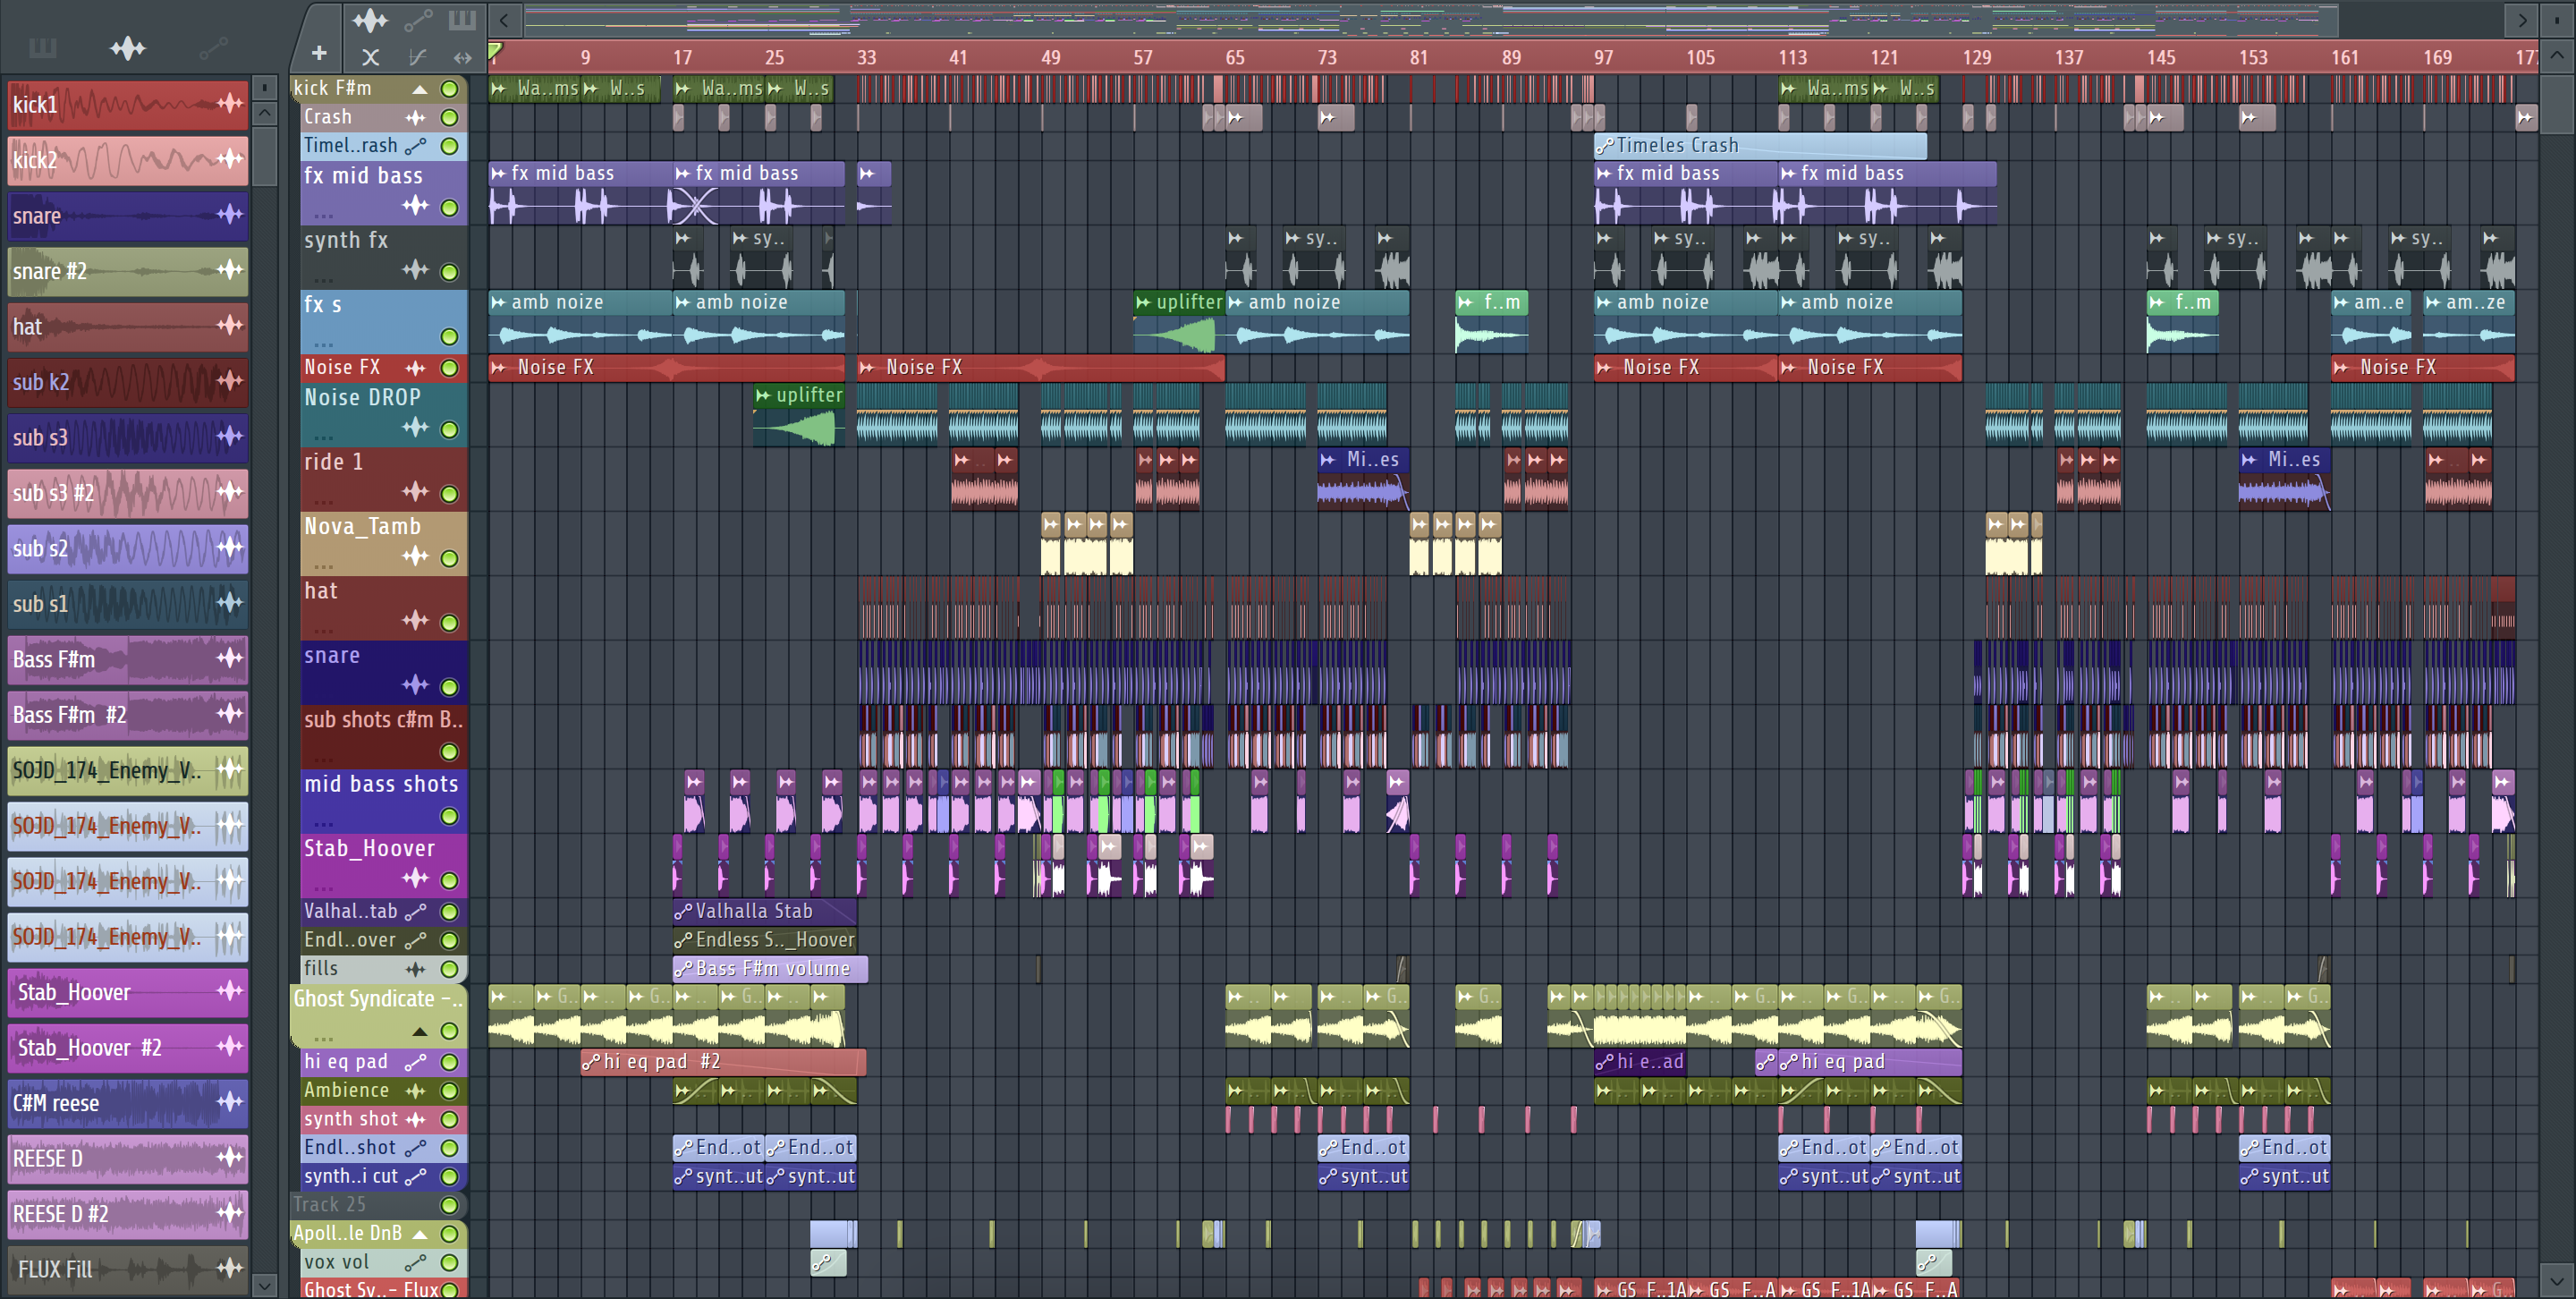Mute the snare track in playlist

pos(450,687)
